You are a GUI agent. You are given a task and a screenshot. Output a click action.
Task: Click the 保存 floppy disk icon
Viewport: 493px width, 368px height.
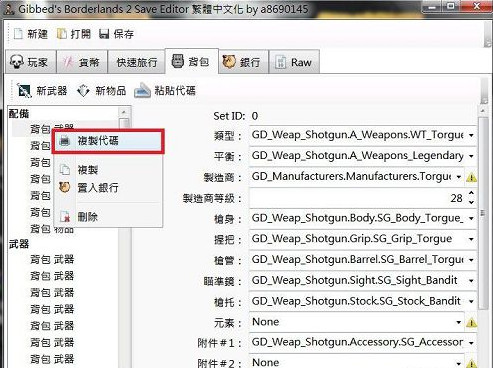(x=104, y=34)
